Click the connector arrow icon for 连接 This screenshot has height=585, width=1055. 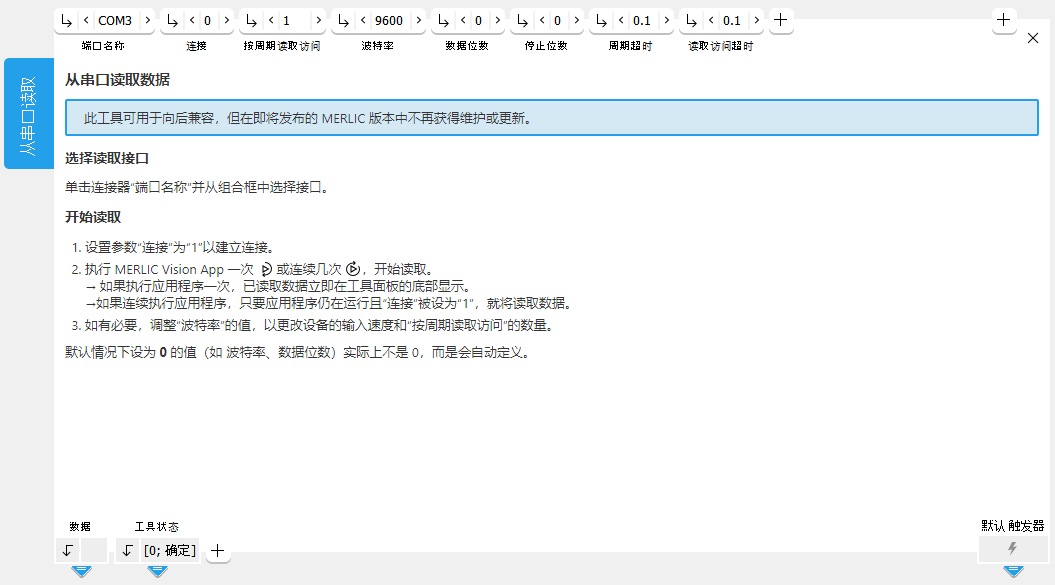[x=174, y=20]
